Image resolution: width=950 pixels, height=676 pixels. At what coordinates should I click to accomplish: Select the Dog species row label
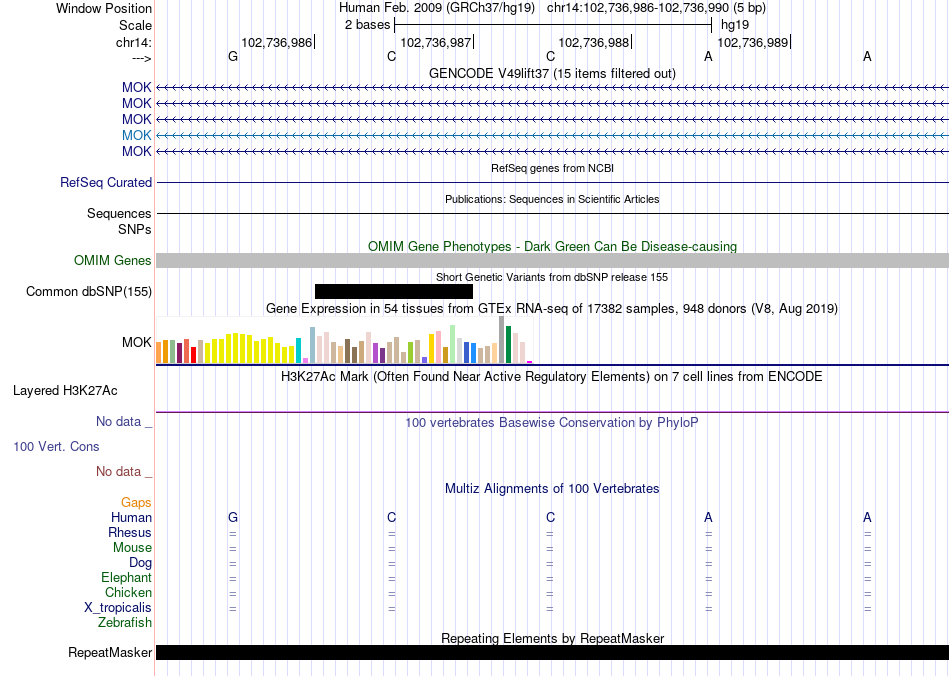point(140,563)
